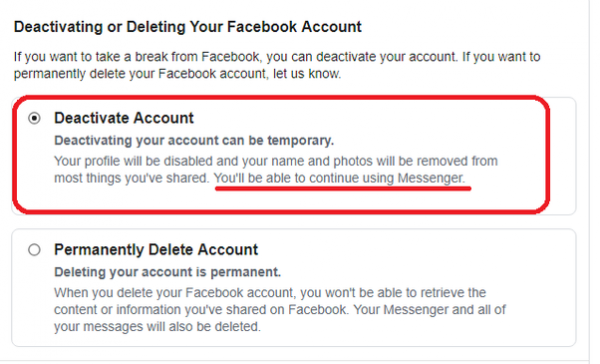
Task: Select the Permanently Delete Account radio button
Action: (34, 250)
